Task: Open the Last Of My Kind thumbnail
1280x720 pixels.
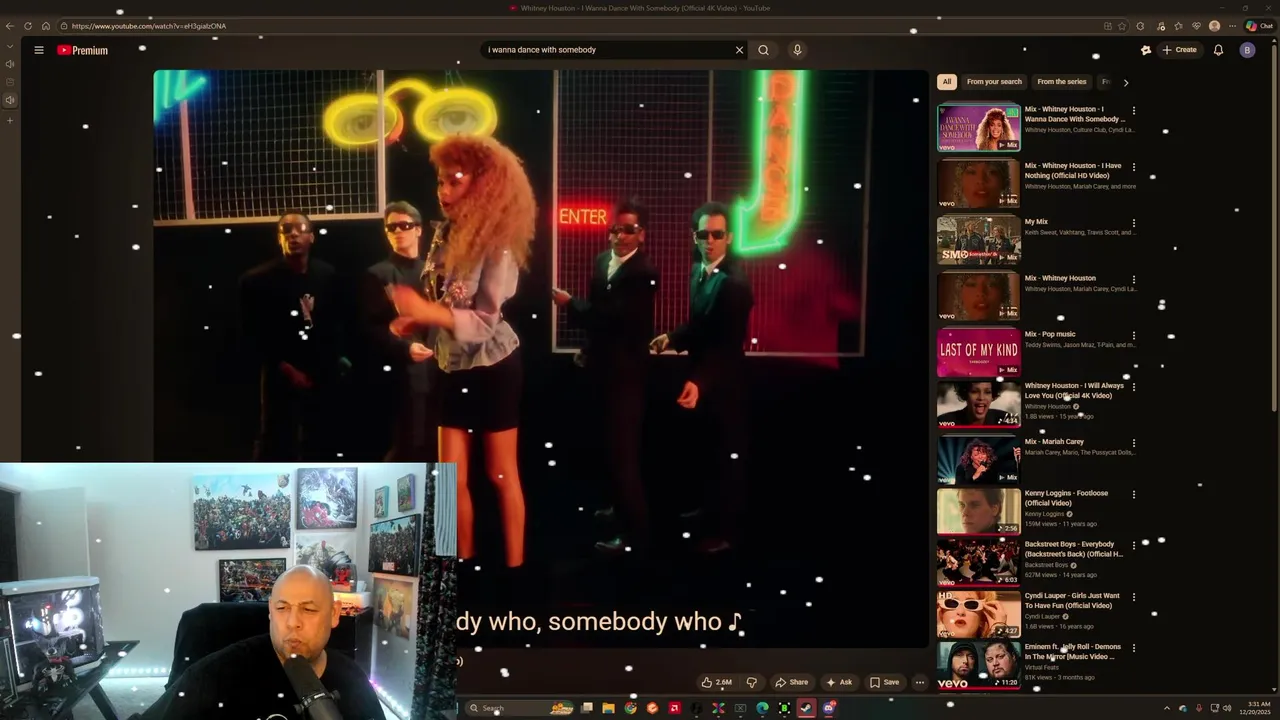Action: pyautogui.click(x=979, y=352)
